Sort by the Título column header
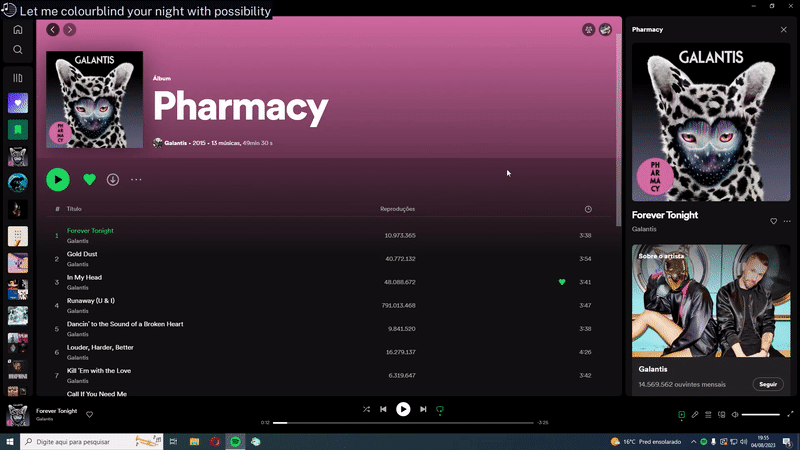Screen dimensions: 800x450 coord(74,209)
